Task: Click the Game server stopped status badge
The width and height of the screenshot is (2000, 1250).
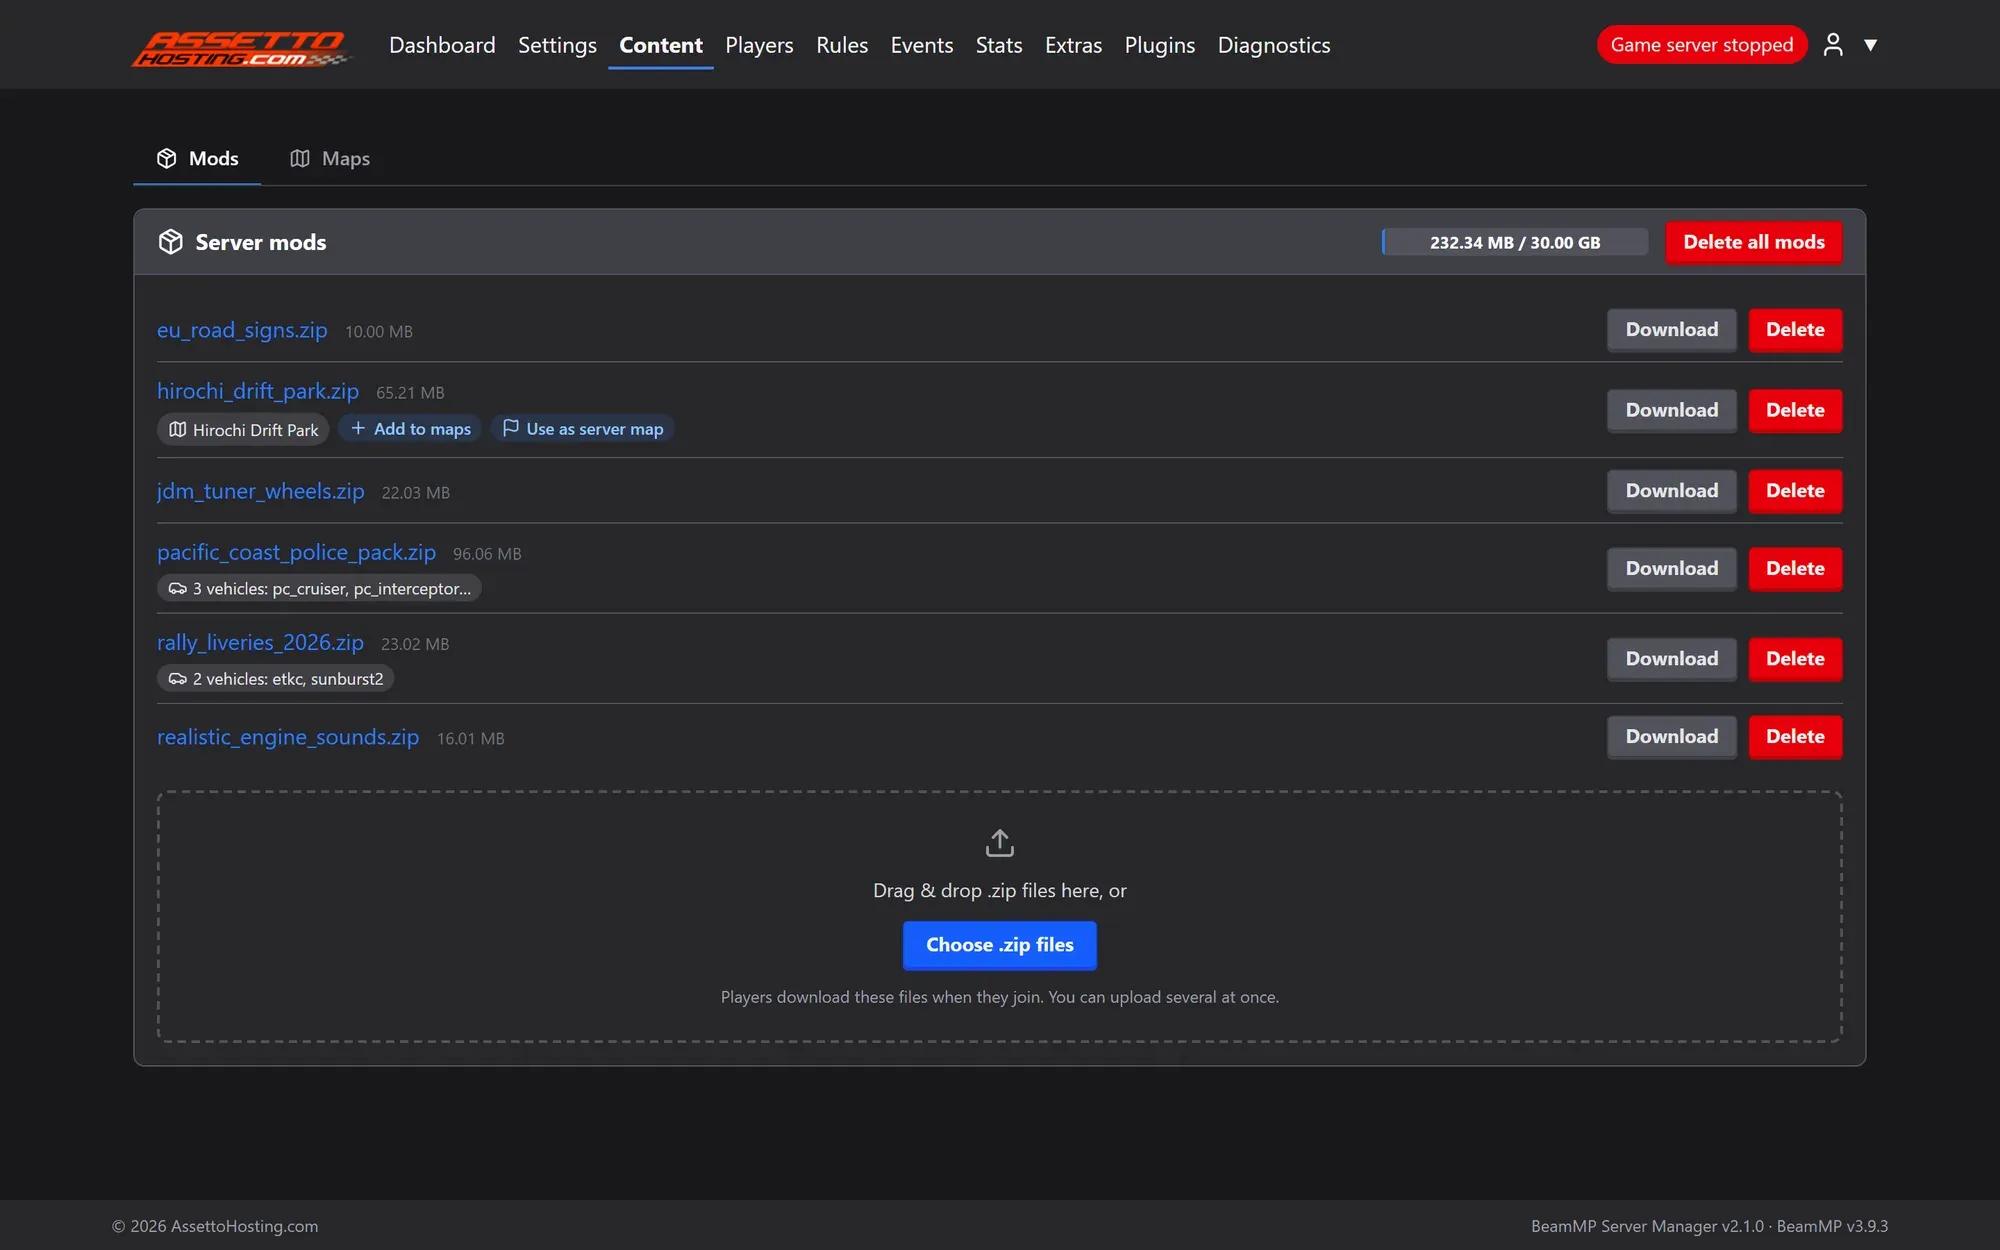Action: click(x=1702, y=45)
